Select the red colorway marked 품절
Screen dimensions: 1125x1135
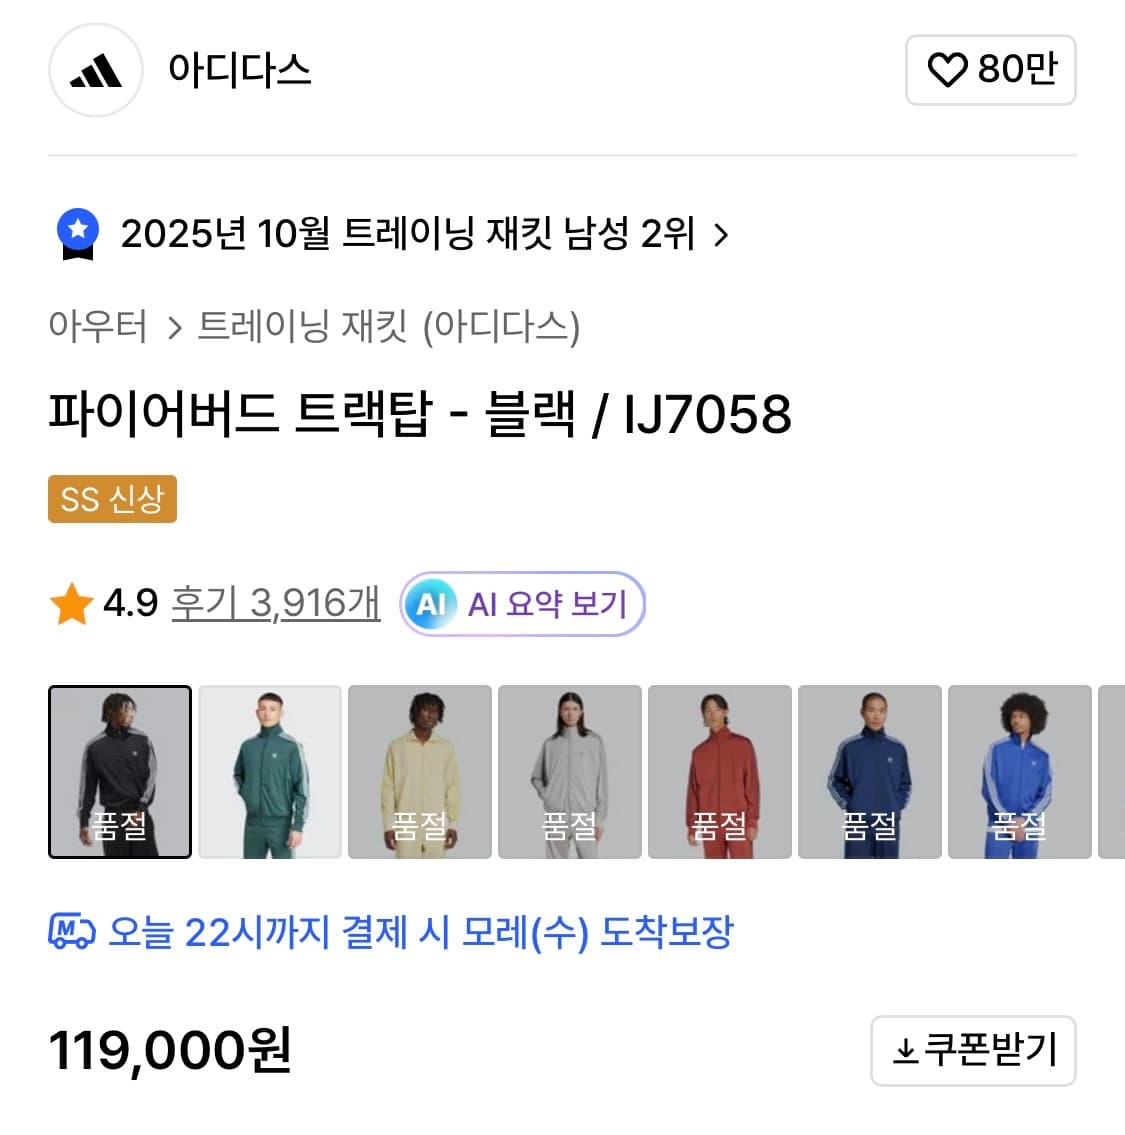point(719,771)
